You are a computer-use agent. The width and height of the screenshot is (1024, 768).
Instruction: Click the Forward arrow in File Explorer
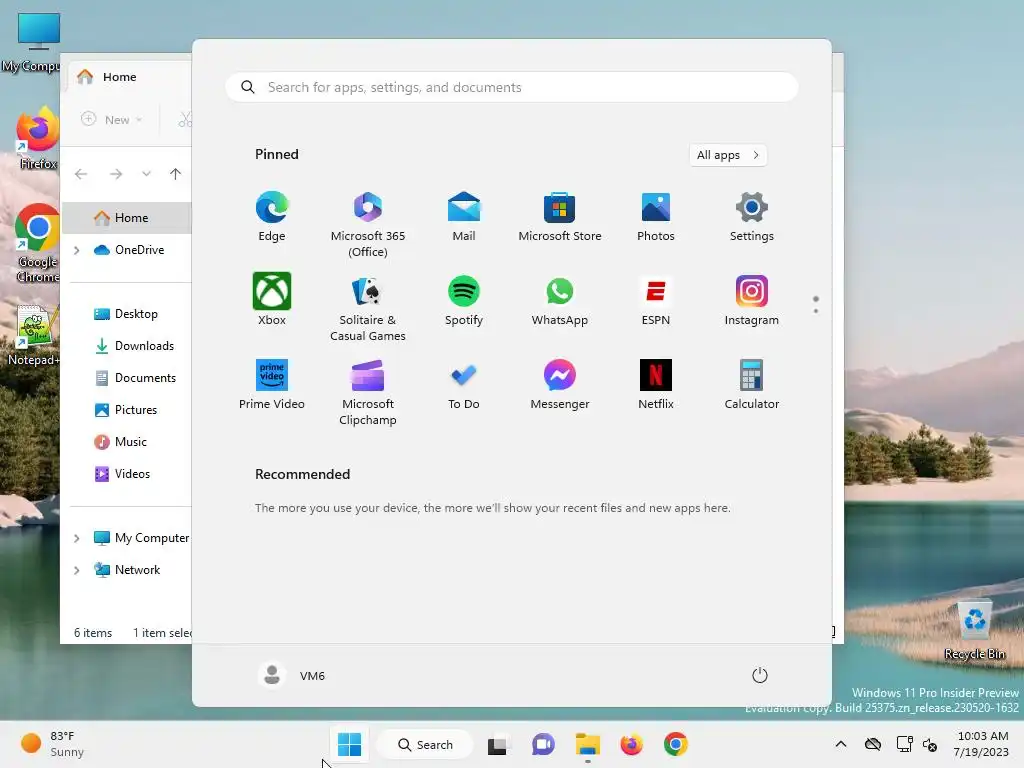(116, 174)
